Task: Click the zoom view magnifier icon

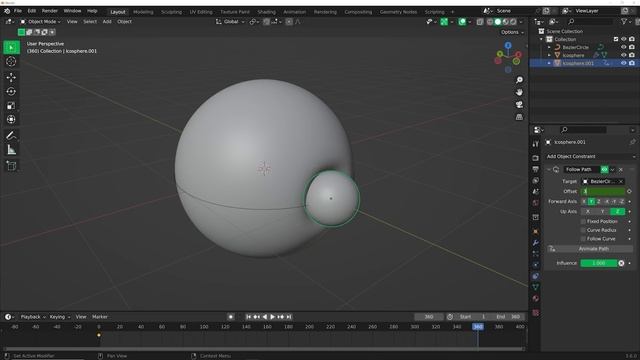Action: click(x=519, y=80)
